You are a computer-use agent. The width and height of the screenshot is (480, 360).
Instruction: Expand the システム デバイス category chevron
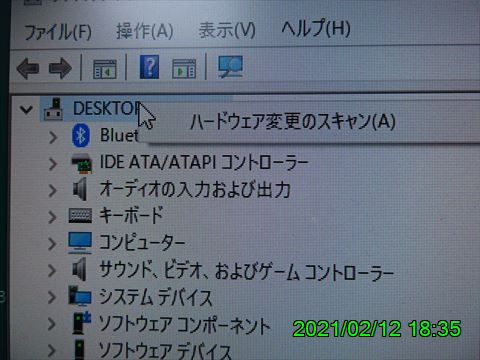[52, 297]
